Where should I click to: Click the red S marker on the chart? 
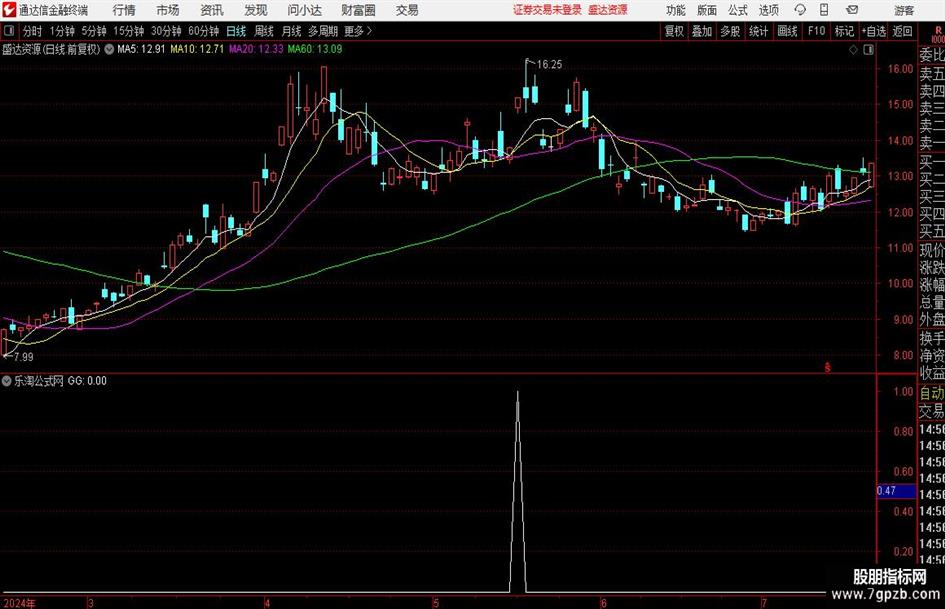pyautogui.click(x=827, y=367)
